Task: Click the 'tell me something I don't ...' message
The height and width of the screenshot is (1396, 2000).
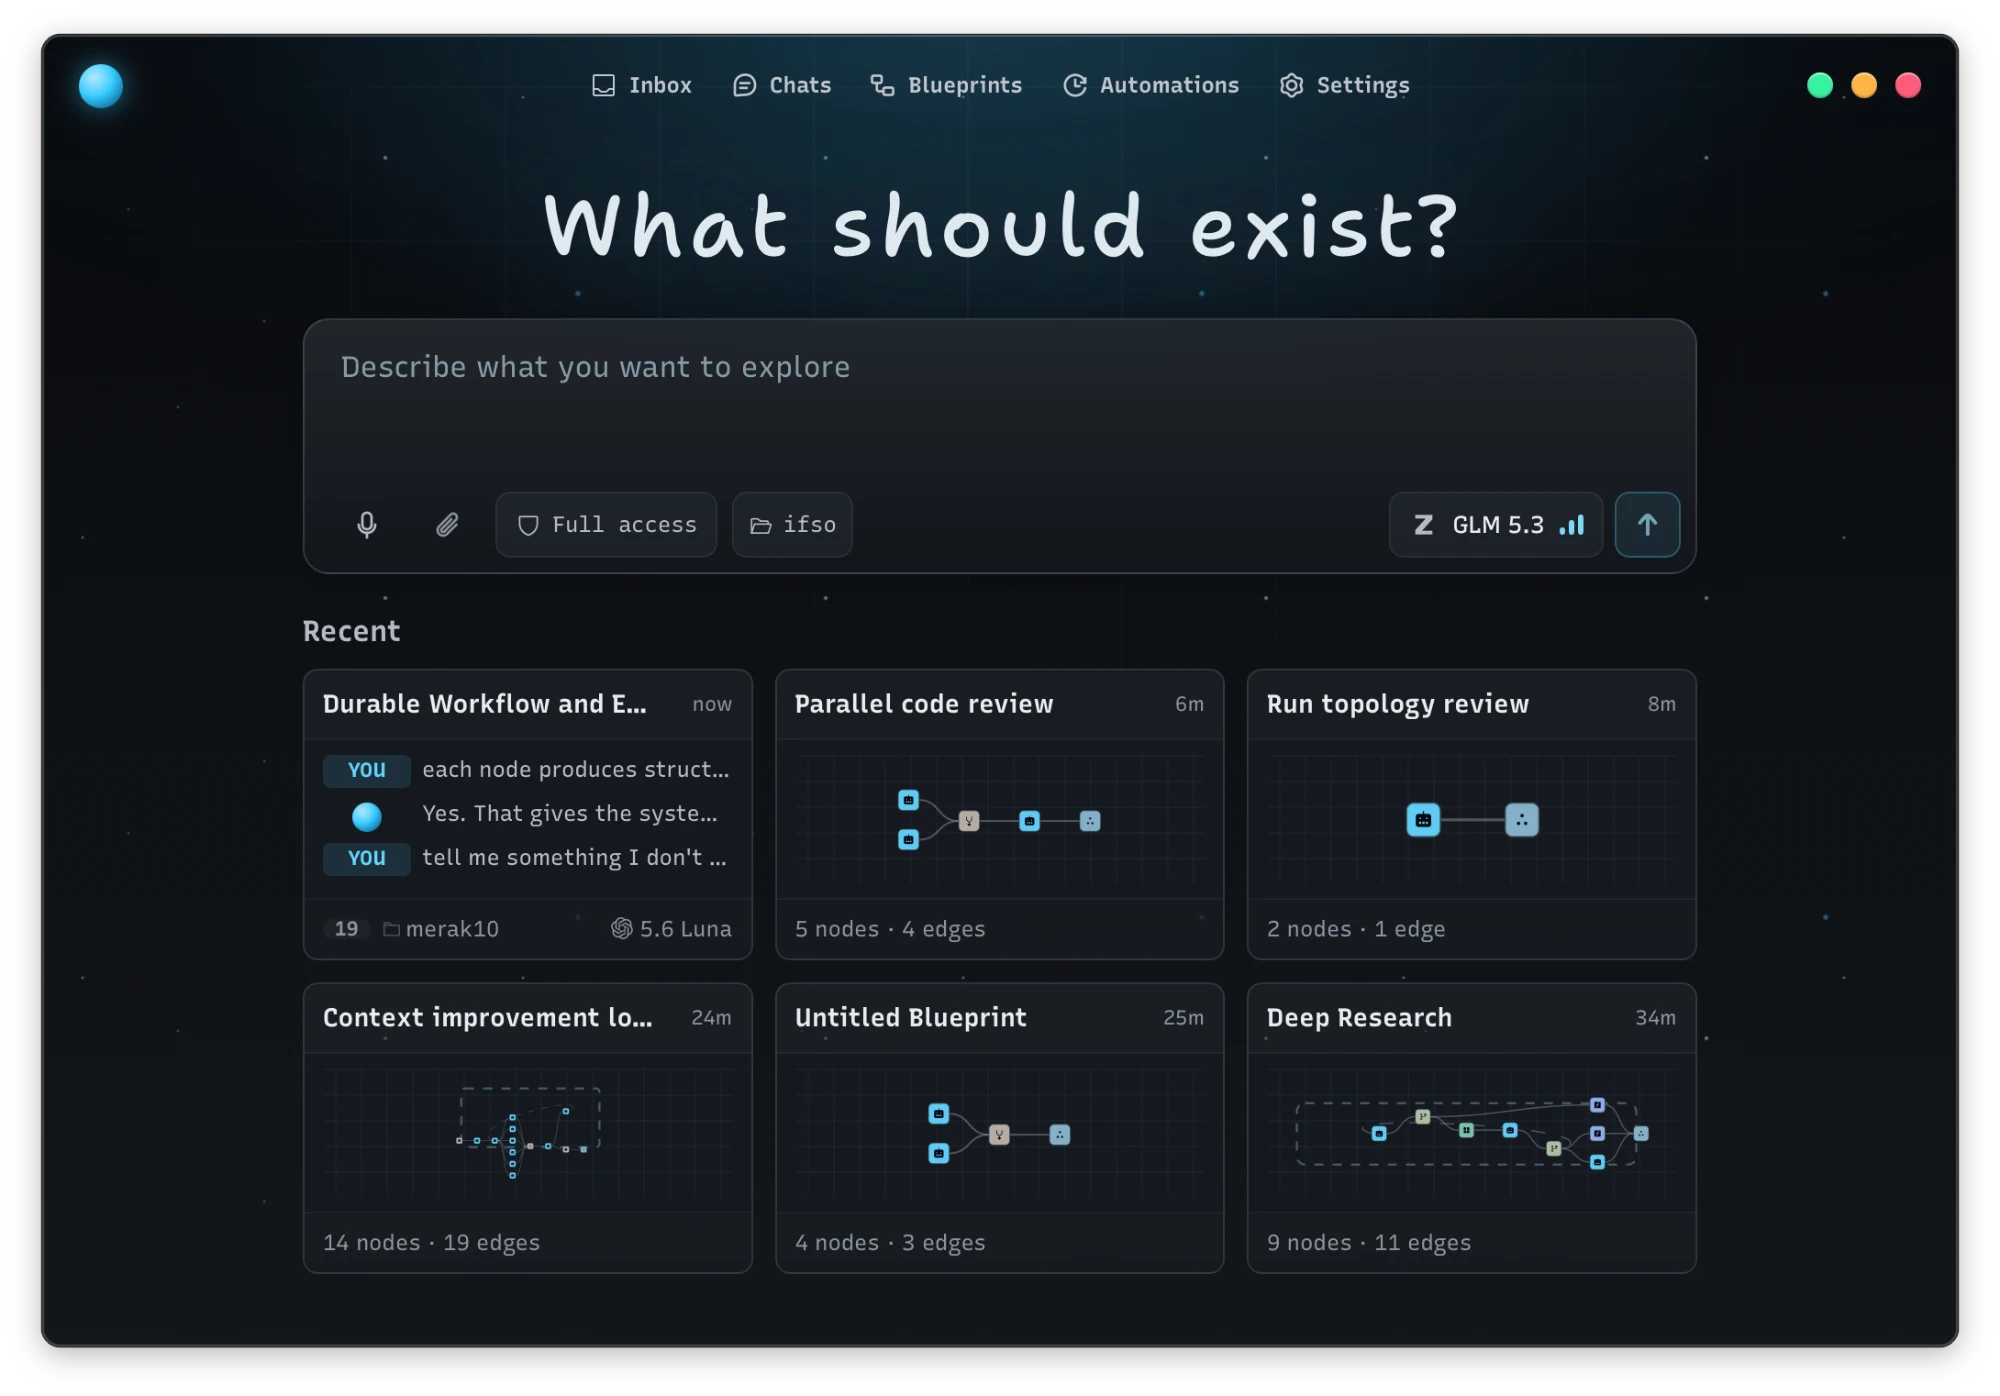Action: pyautogui.click(x=574, y=858)
